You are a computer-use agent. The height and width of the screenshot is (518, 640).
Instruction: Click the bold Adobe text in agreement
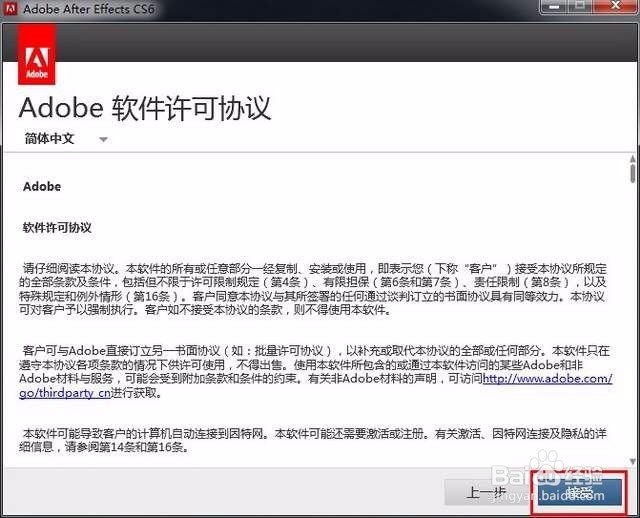pyautogui.click(x=42, y=187)
